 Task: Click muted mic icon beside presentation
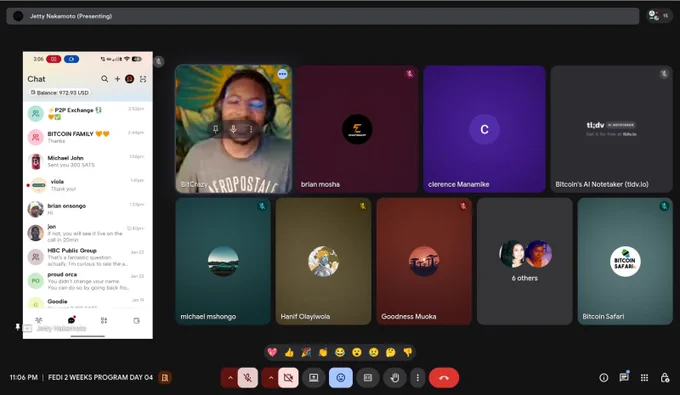click(159, 62)
